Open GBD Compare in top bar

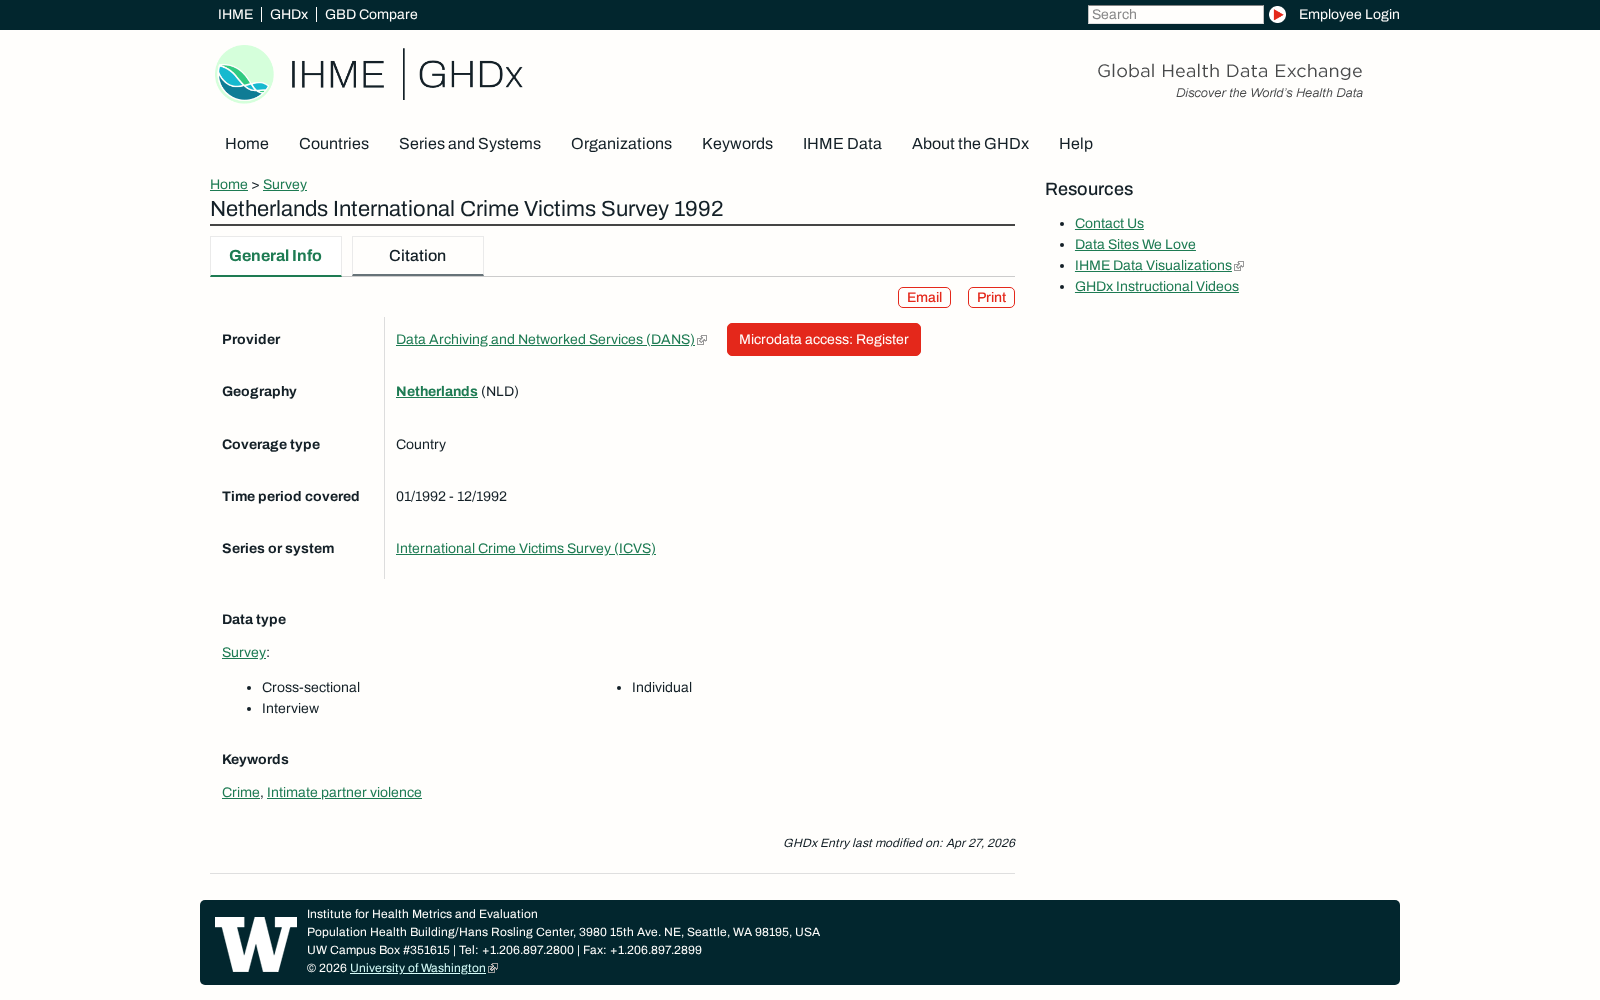pyautogui.click(x=371, y=14)
